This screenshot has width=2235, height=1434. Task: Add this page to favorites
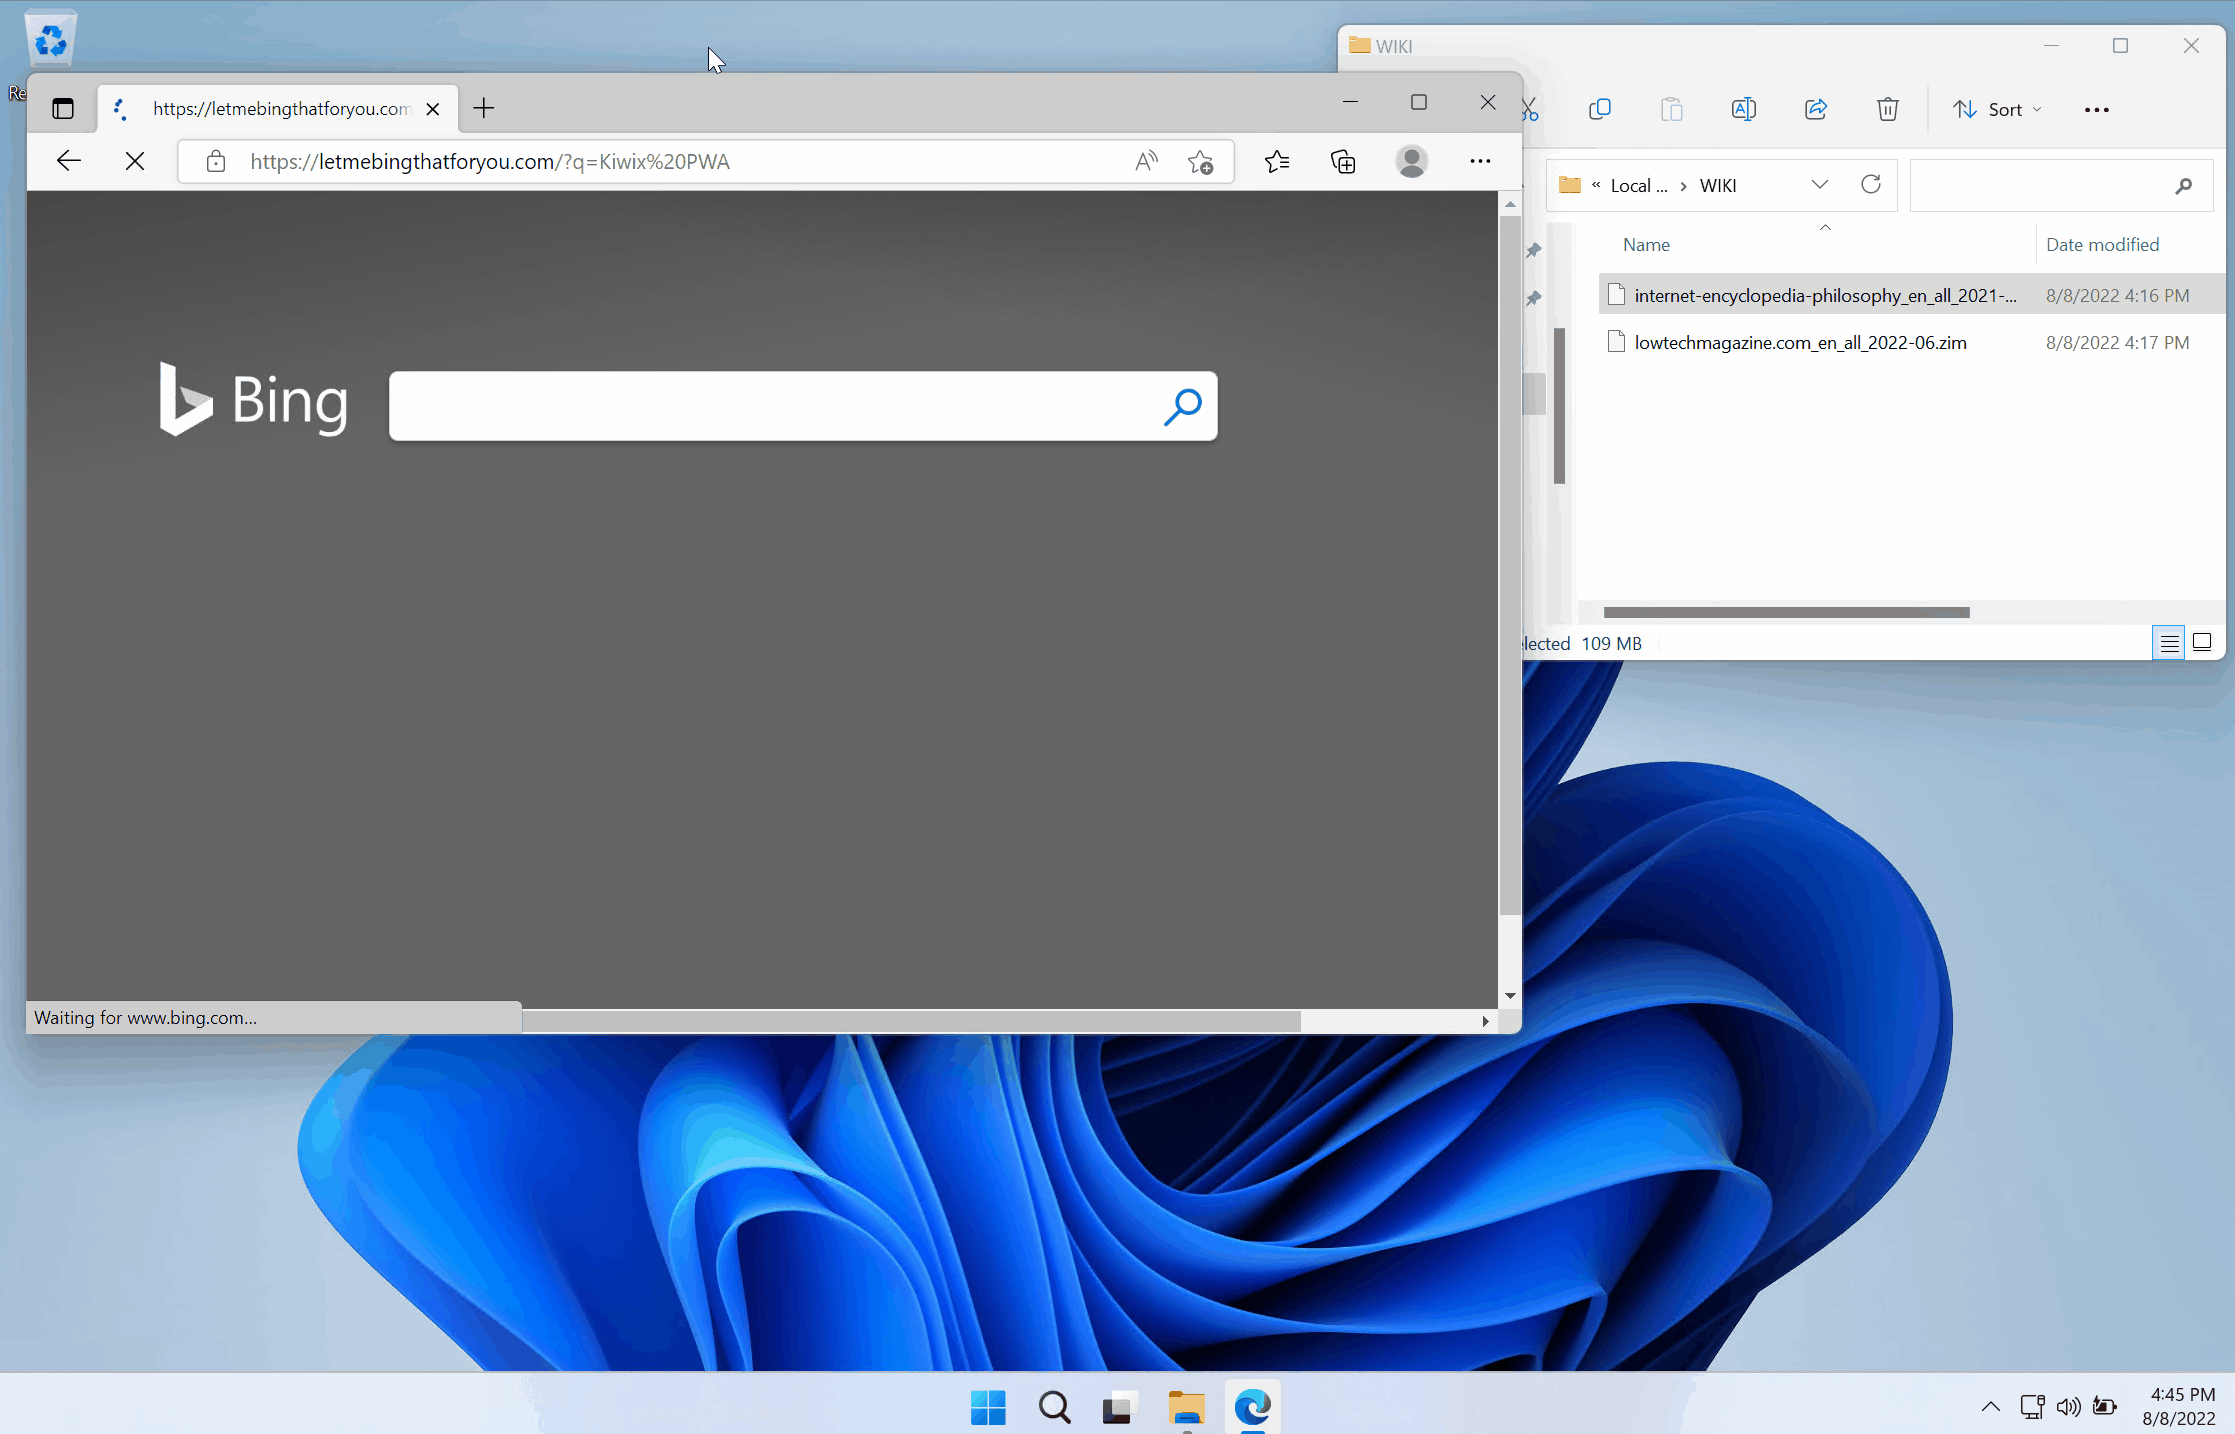[1201, 161]
